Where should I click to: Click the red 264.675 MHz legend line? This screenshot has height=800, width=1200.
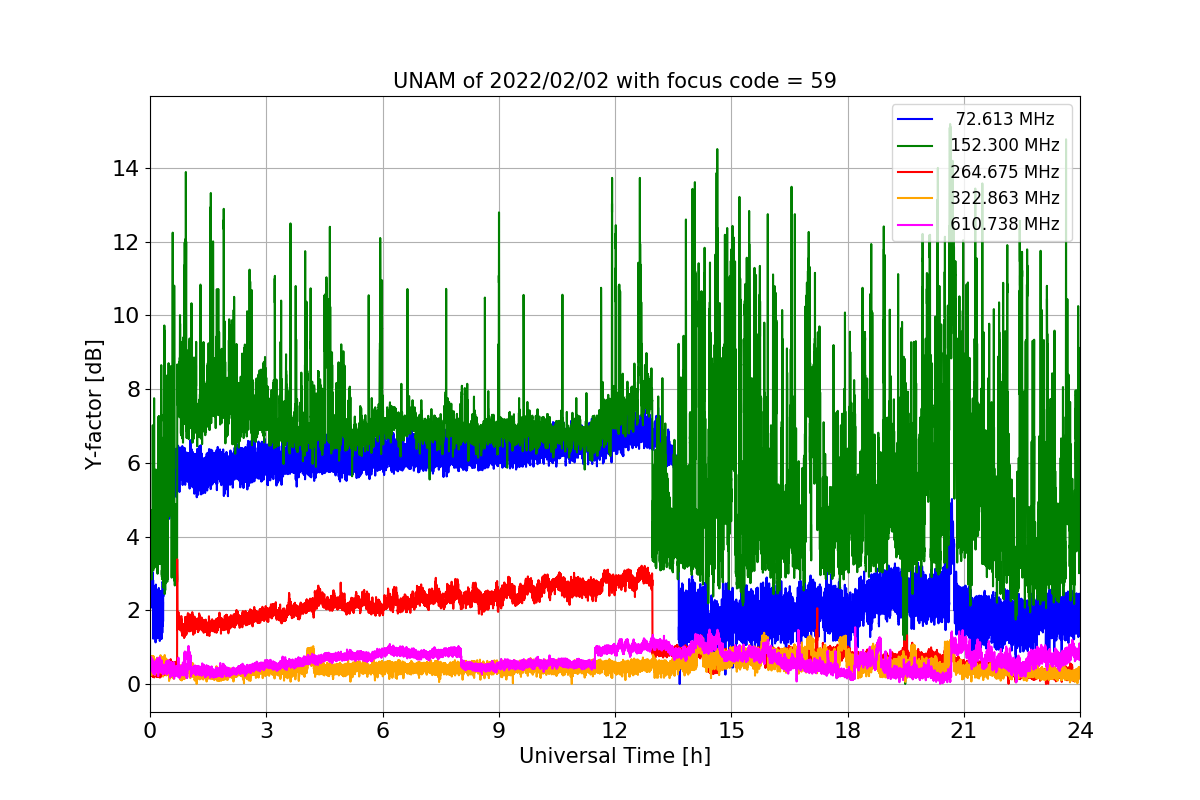(915, 172)
